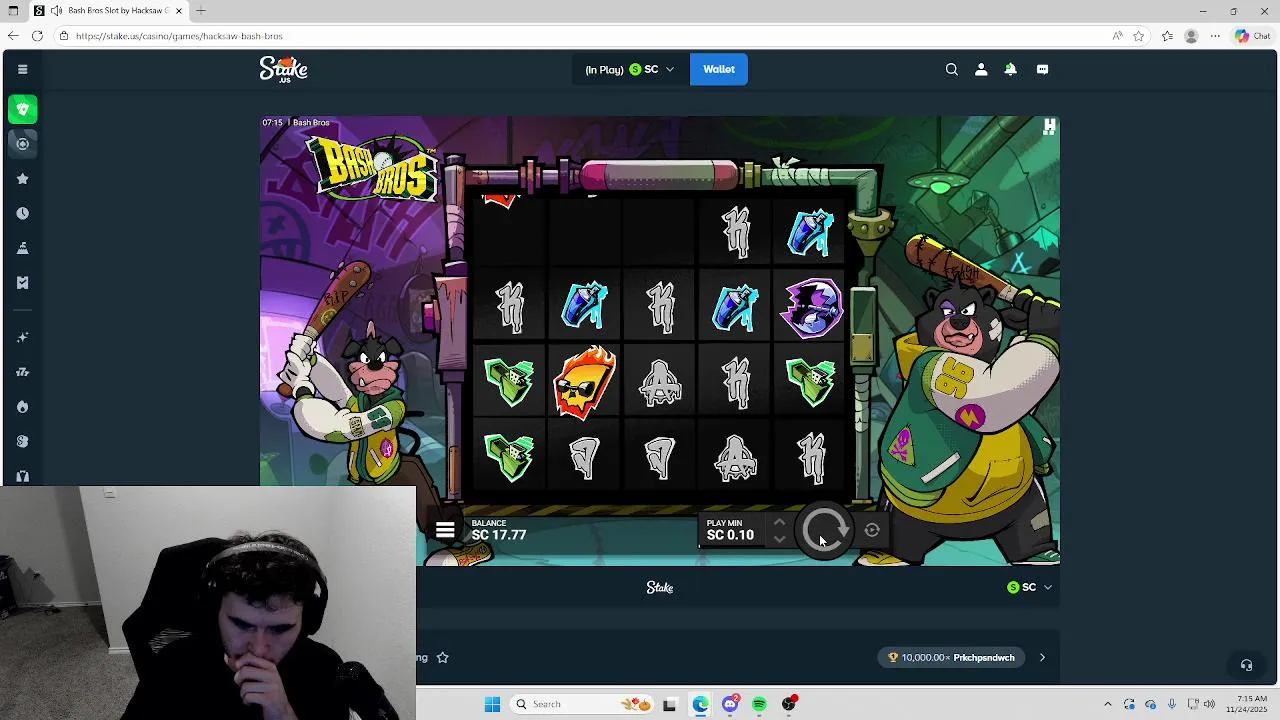This screenshot has height=720, width=1280.
Task: Open recent games clock sidebar icon
Action: click(x=22, y=213)
